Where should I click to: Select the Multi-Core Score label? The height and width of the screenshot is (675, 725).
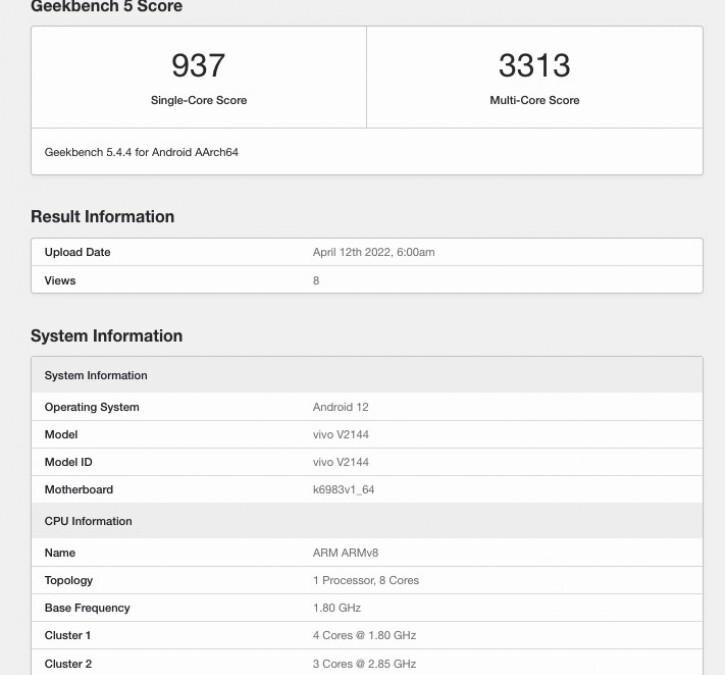tap(534, 100)
